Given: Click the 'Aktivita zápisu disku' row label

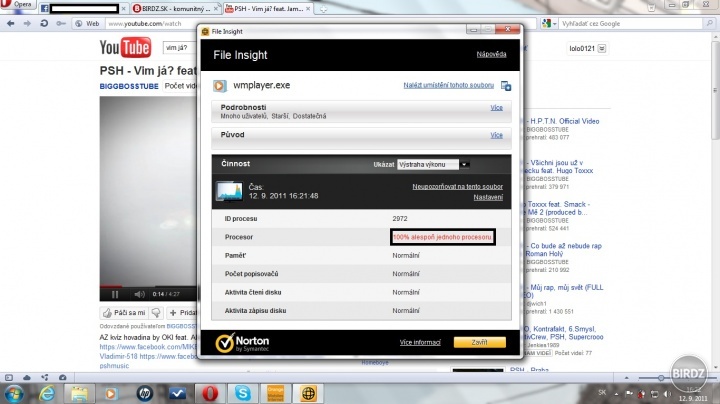Looking at the screenshot, I should (255, 310).
